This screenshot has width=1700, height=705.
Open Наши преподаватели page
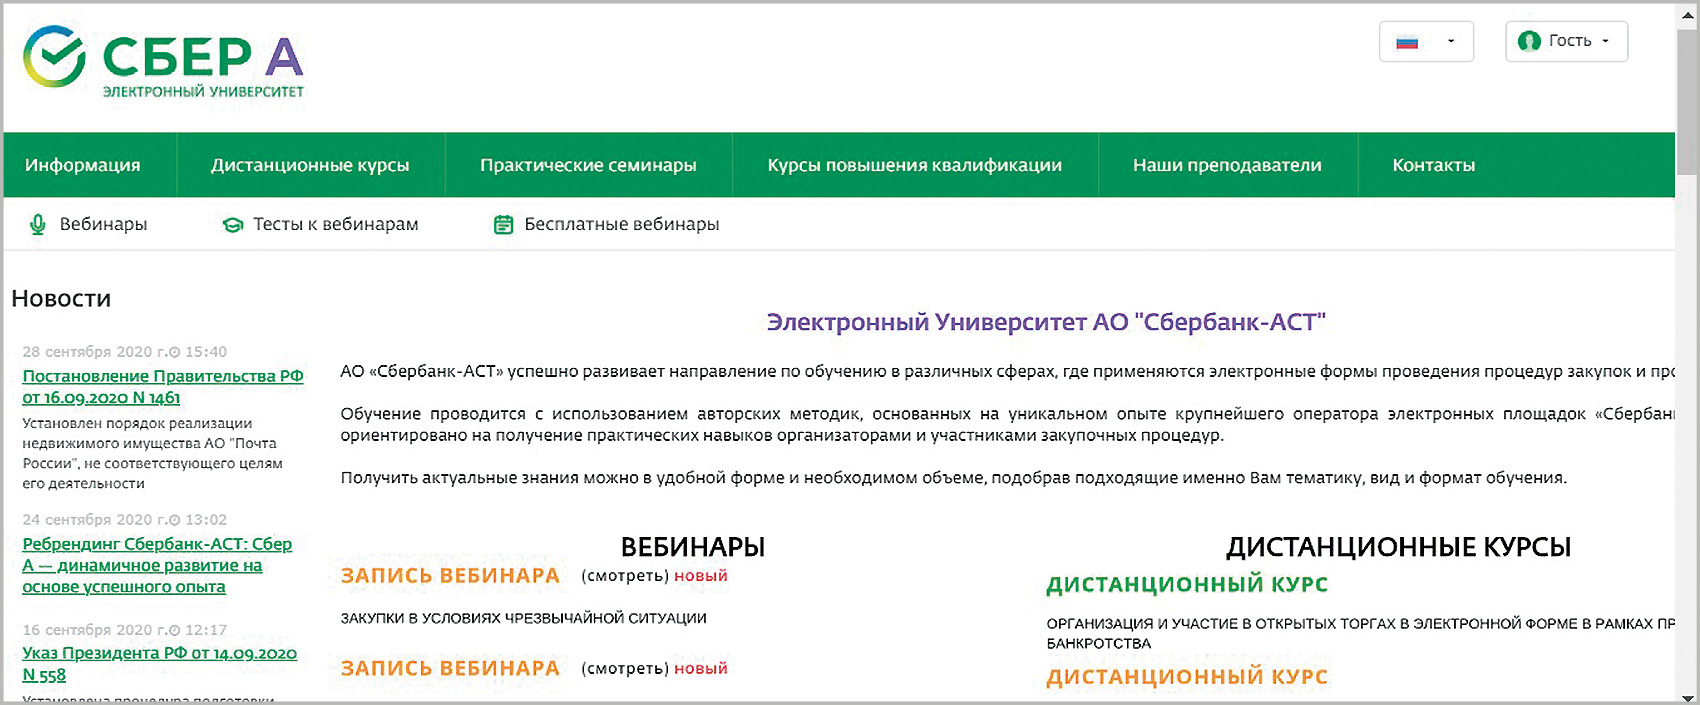pos(1227,165)
